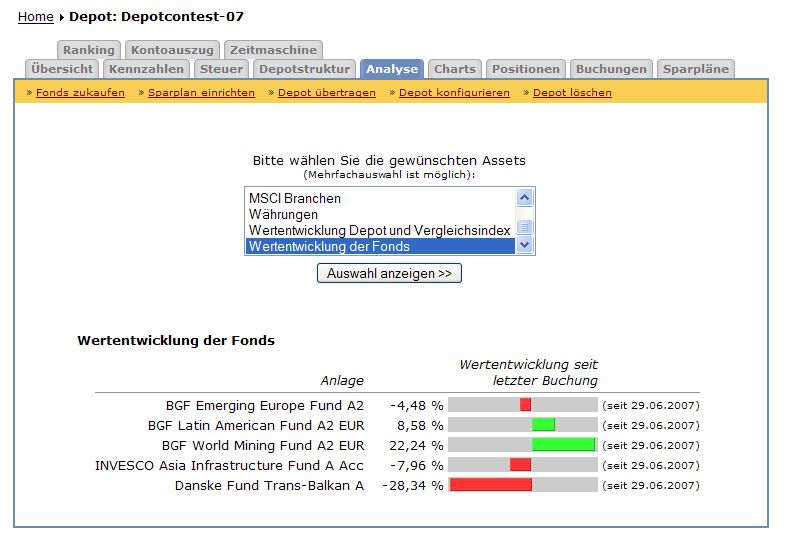This screenshot has height=558, width=810.
Task: Click Danske Fund Trans-Balkan A name
Action: click(x=269, y=486)
